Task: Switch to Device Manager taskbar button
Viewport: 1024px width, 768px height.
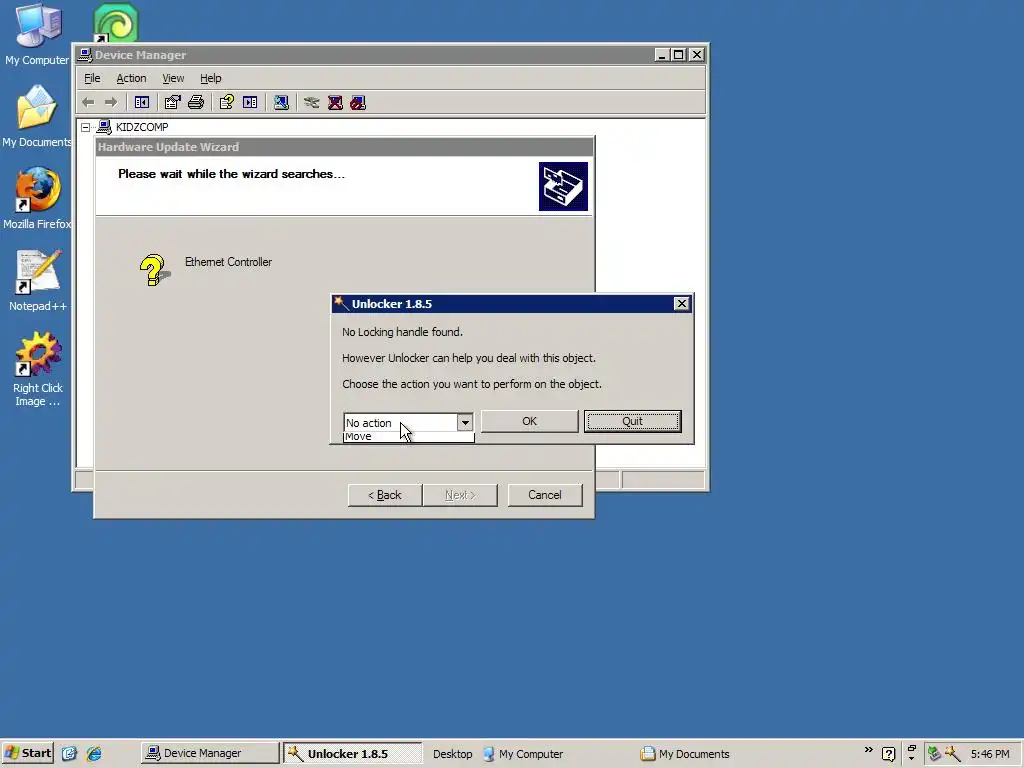Action: (x=210, y=753)
